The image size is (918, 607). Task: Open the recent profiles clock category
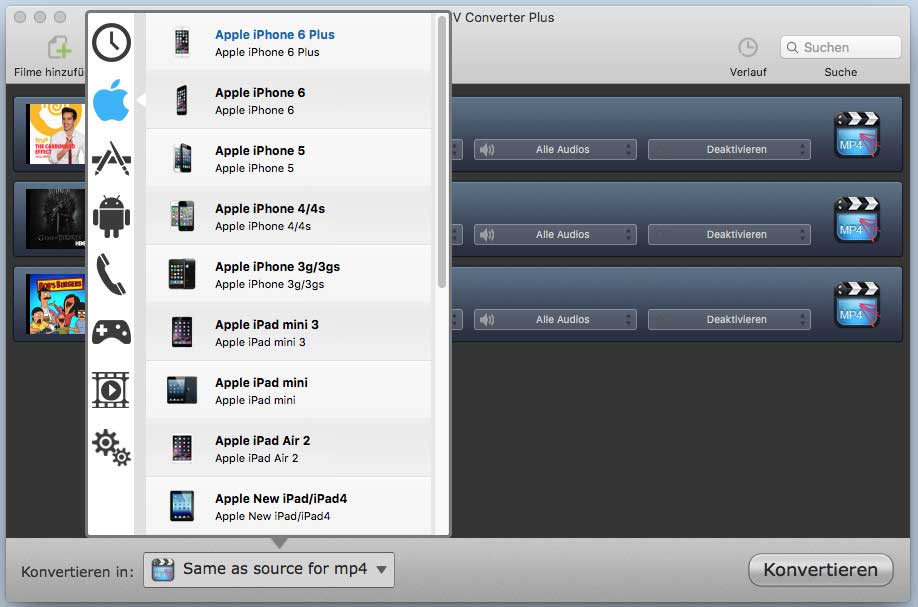[x=111, y=43]
